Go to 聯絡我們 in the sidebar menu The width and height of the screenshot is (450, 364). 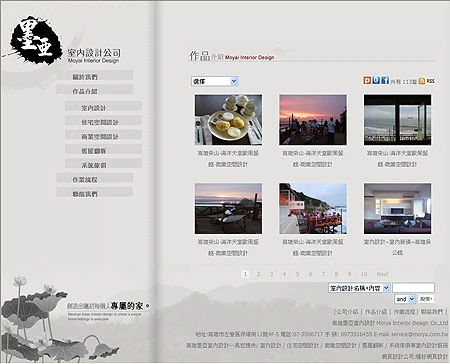(x=95, y=193)
